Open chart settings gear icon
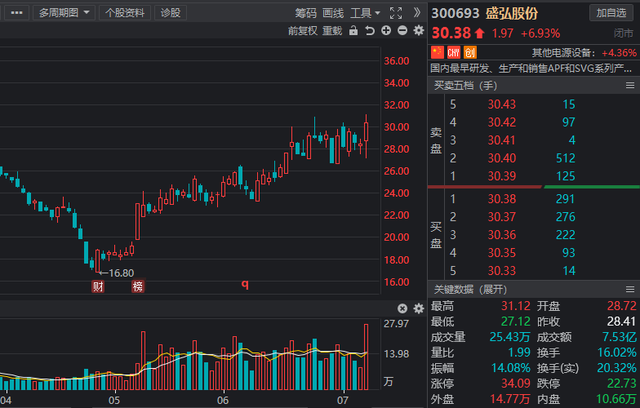 coord(419,31)
